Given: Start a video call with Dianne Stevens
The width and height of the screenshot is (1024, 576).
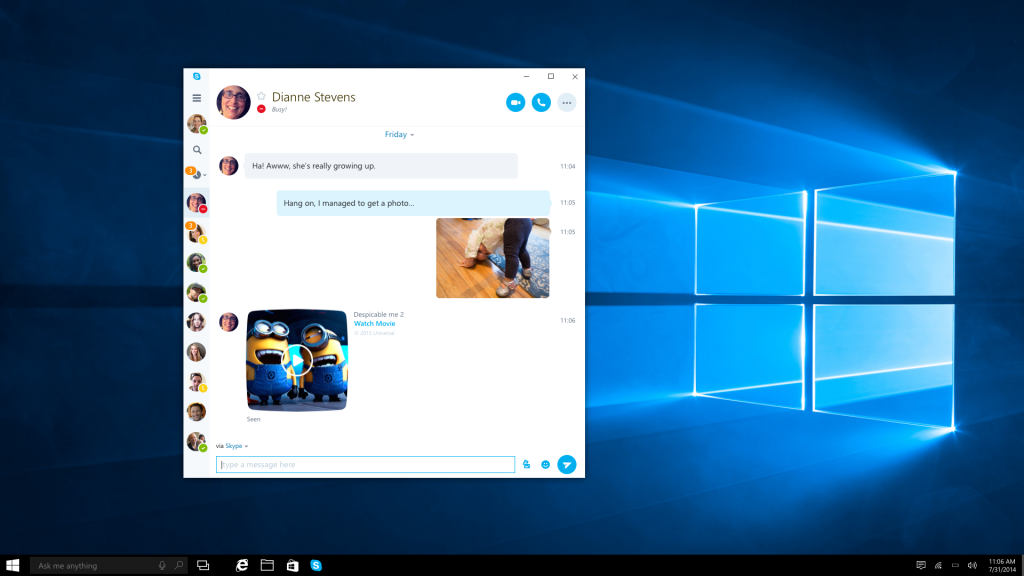Looking at the screenshot, I should [515, 102].
